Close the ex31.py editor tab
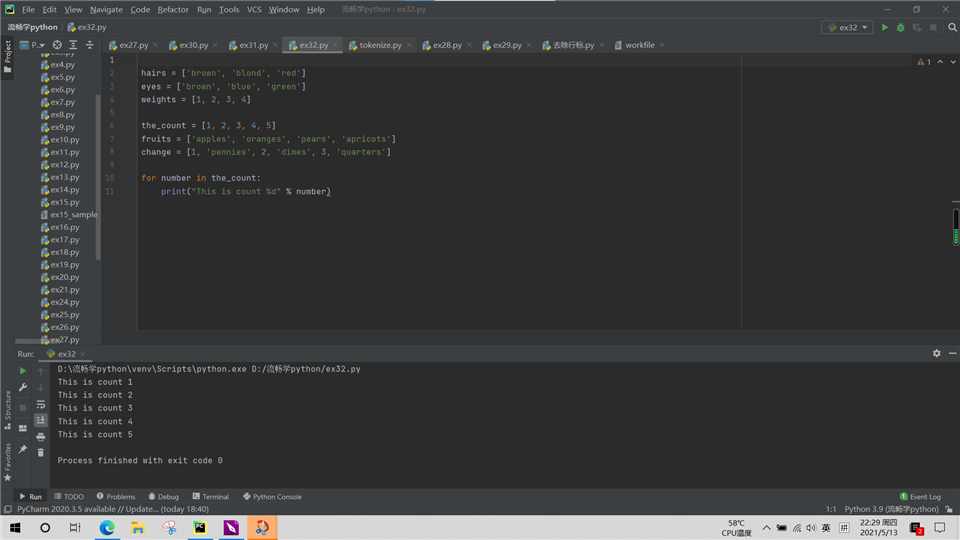960x540 pixels. pyautogui.click(x=275, y=45)
